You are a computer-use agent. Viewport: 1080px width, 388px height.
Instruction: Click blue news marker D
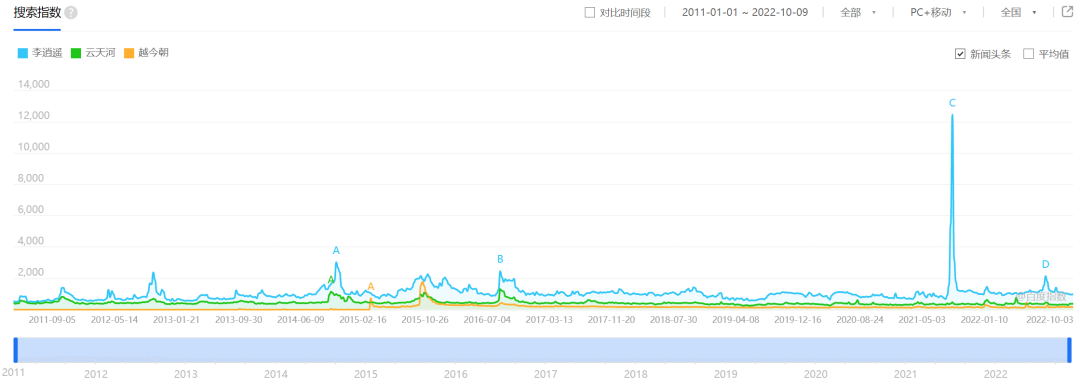tap(1045, 265)
